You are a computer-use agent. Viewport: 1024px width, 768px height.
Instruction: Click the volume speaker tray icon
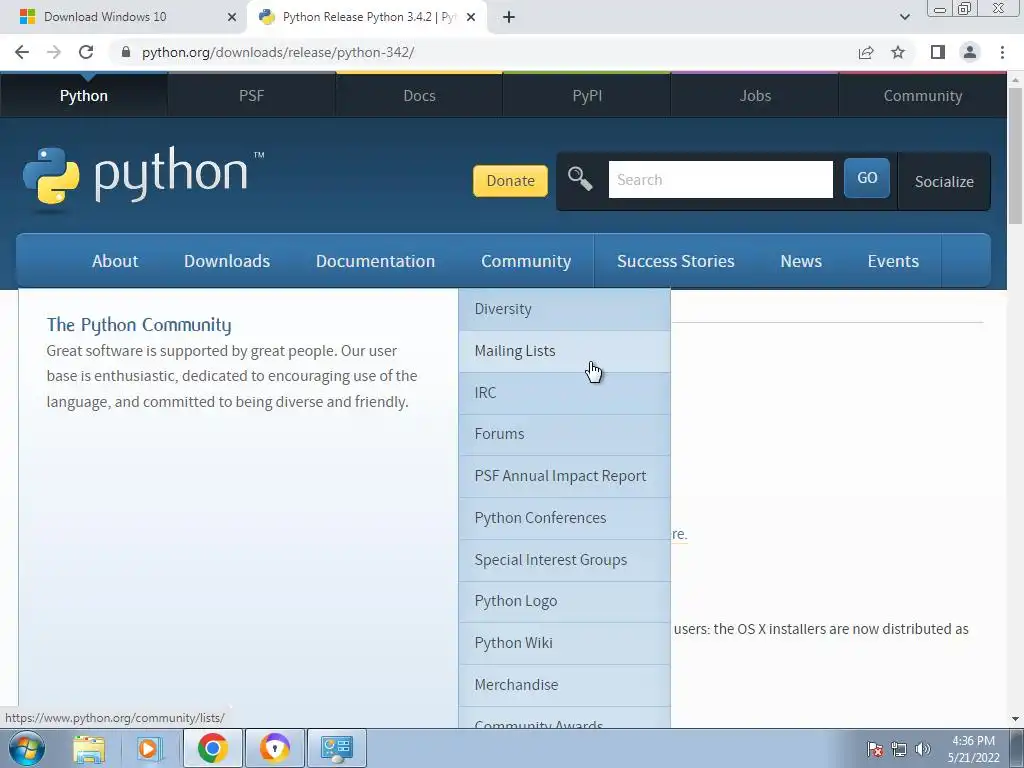(923, 749)
